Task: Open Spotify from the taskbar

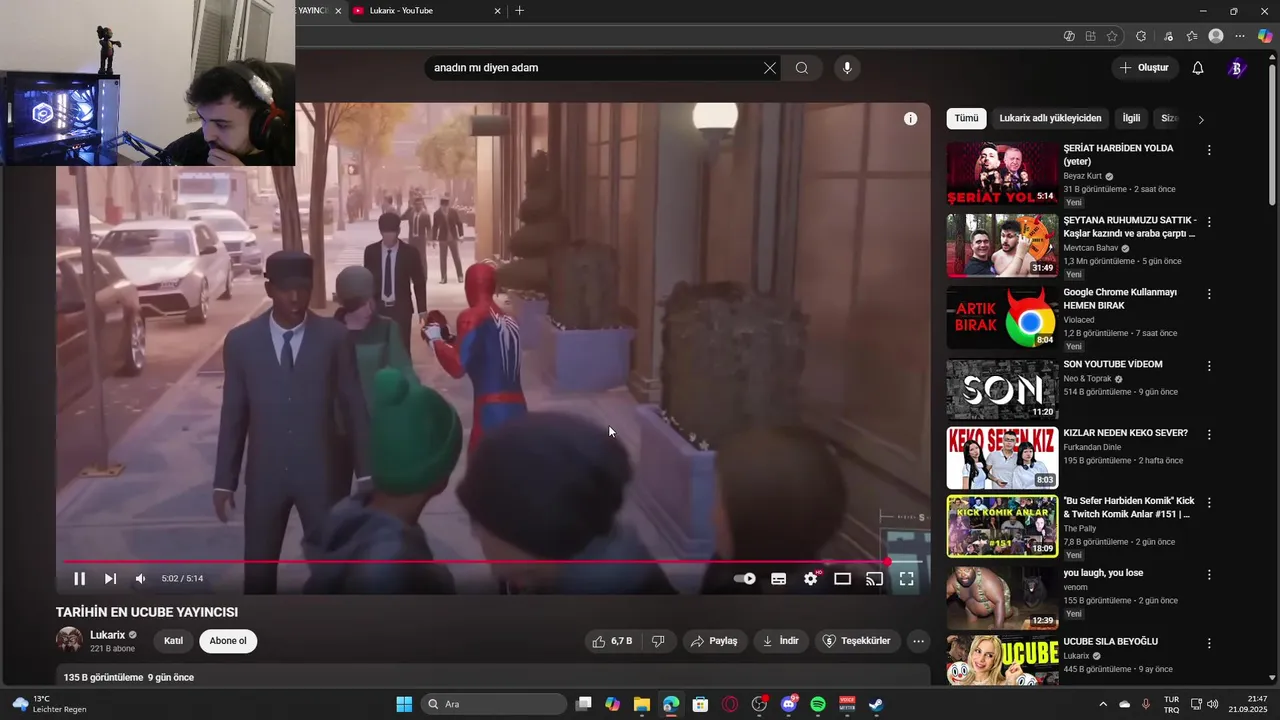Action: pos(818,704)
